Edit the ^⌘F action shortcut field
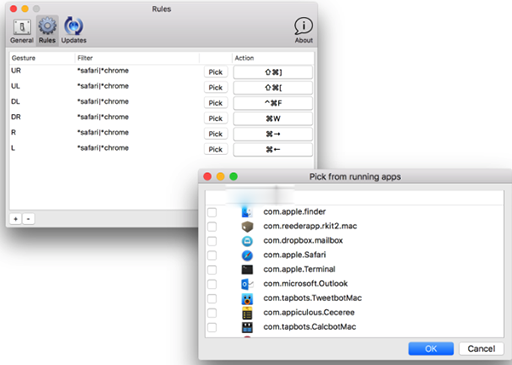This screenshot has height=365, width=512. click(273, 103)
